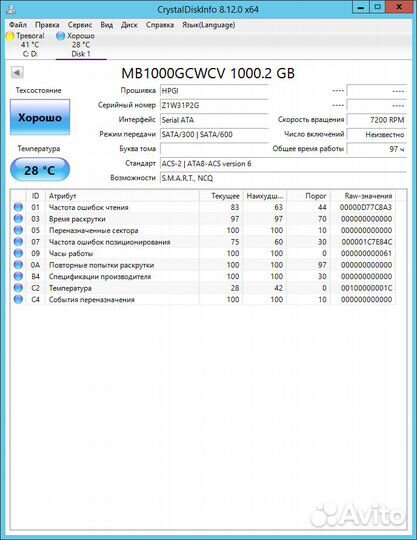Viewport: 417px width, 540px height.
Task: Click the blue Хорошо status icon in disk list
Action: click(x=61, y=36)
